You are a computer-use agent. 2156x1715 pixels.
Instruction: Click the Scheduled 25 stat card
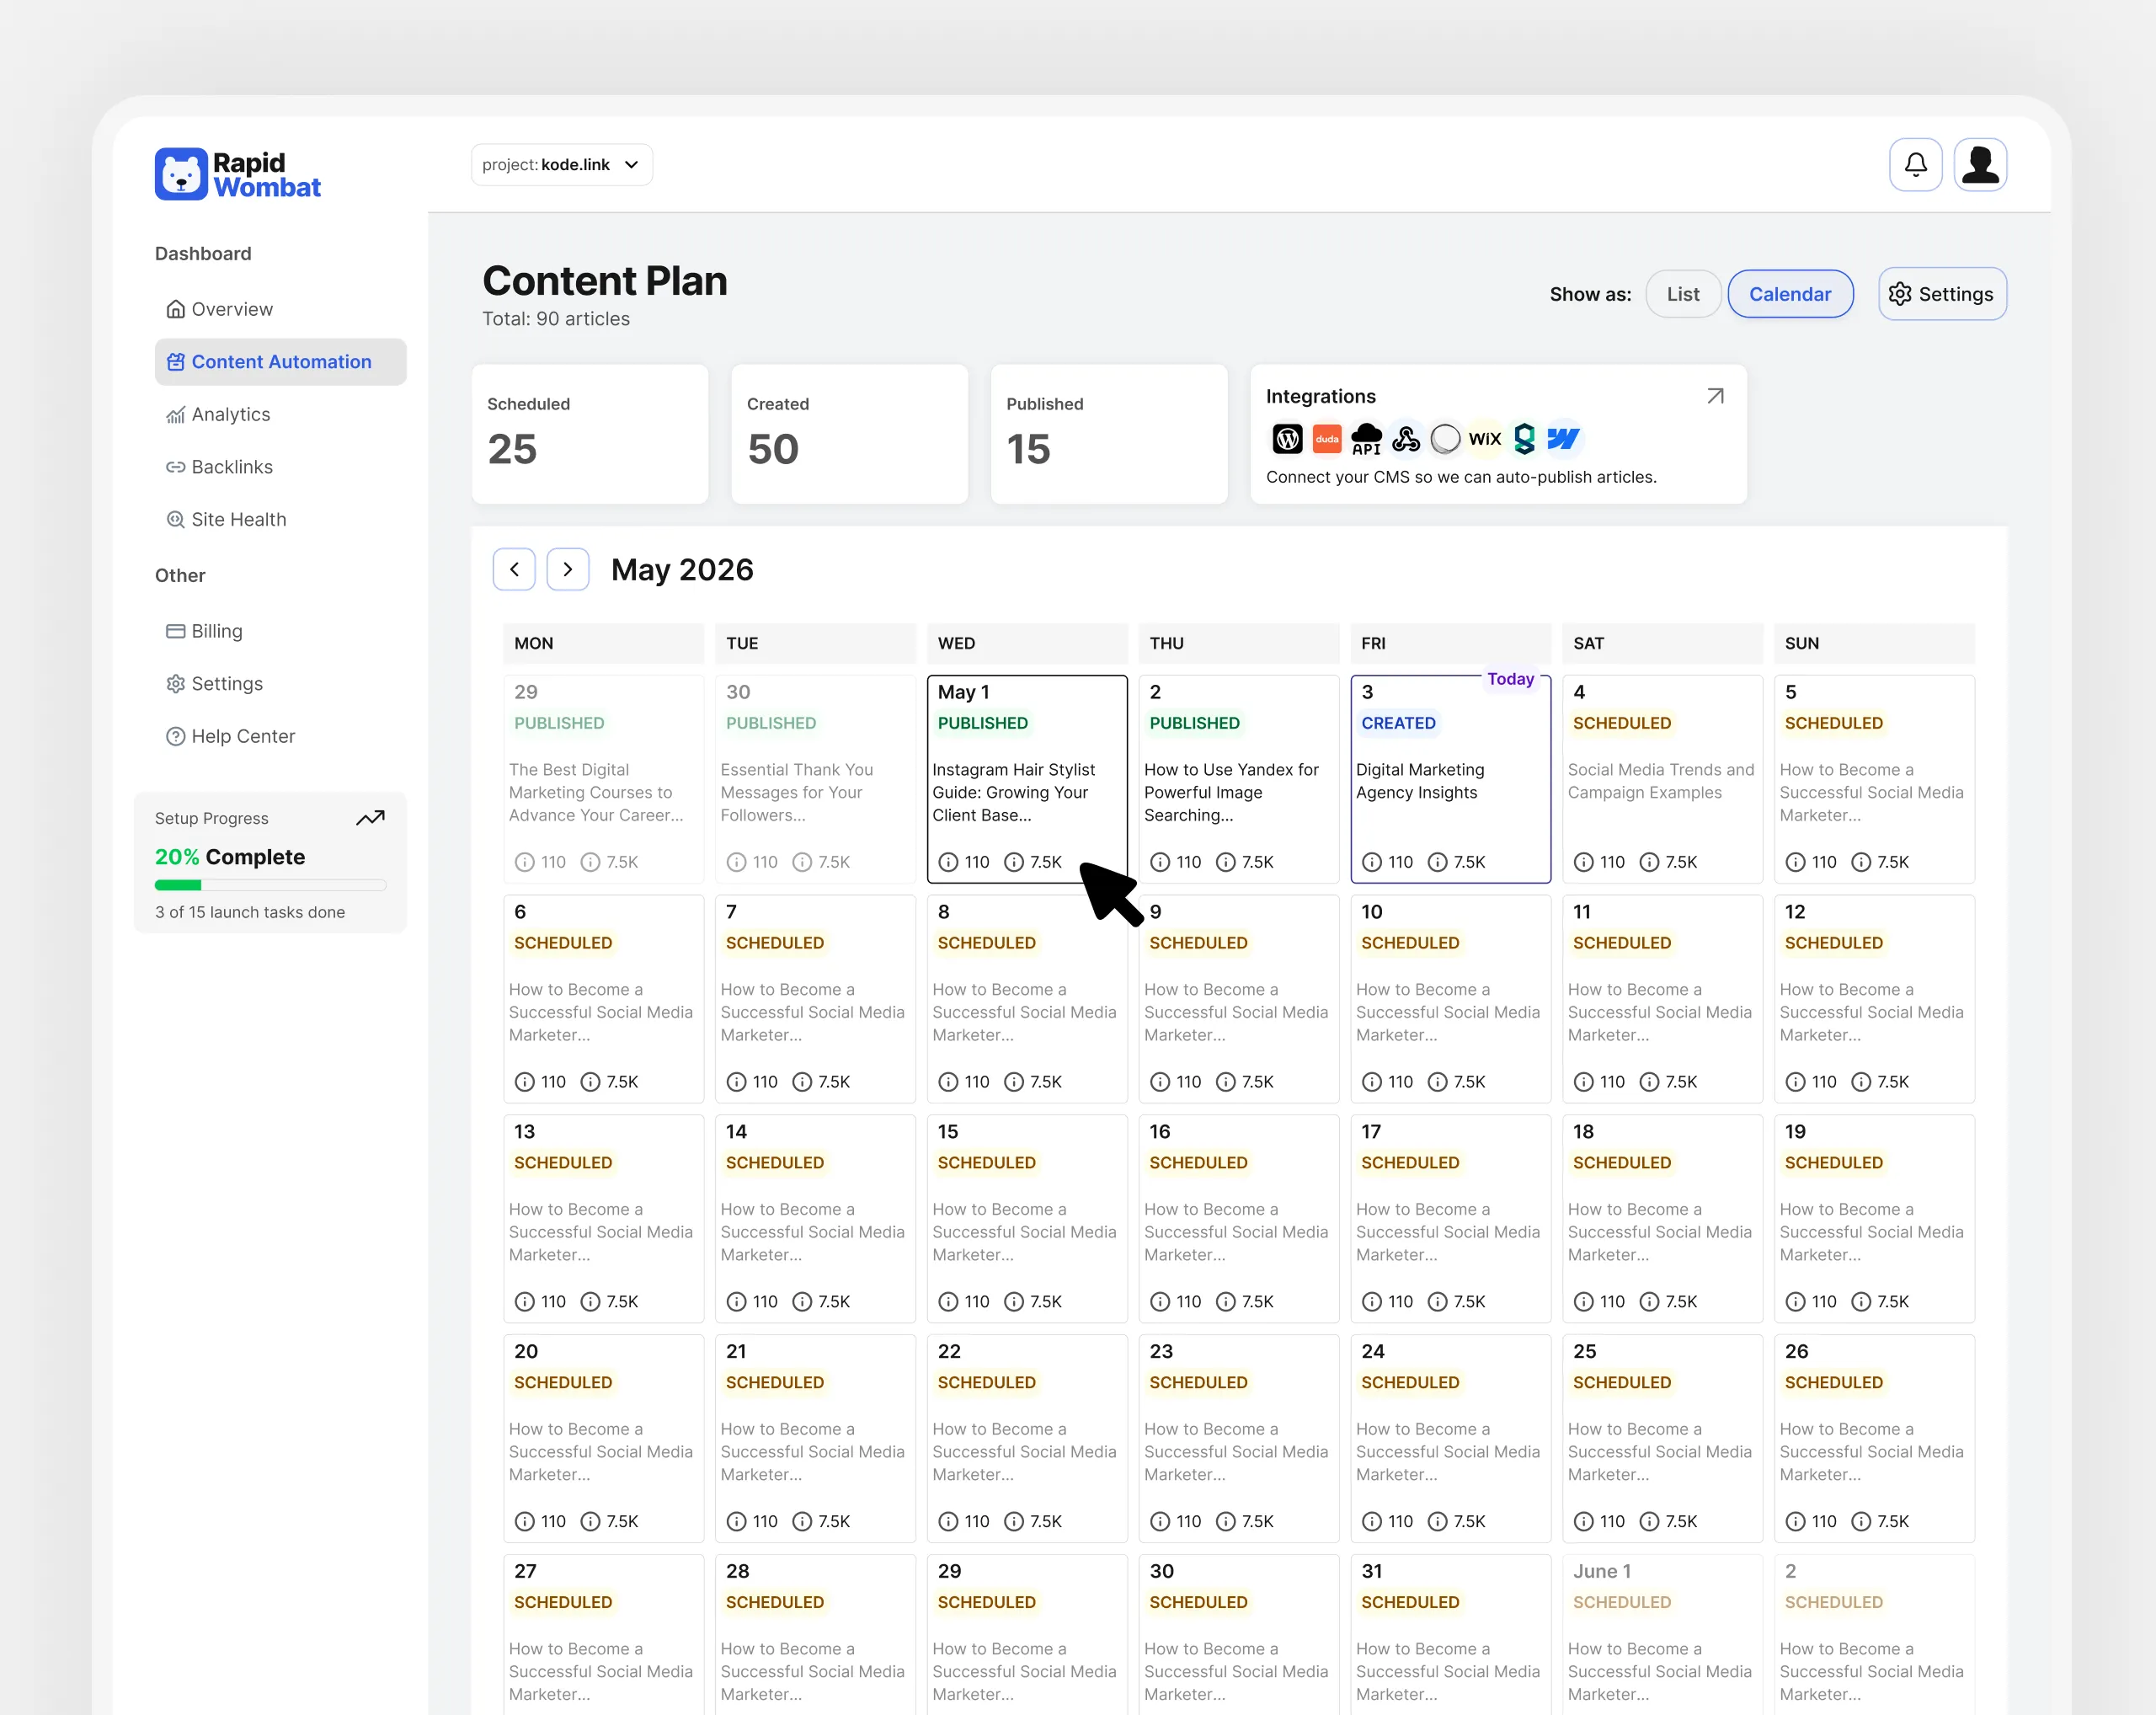(590, 434)
